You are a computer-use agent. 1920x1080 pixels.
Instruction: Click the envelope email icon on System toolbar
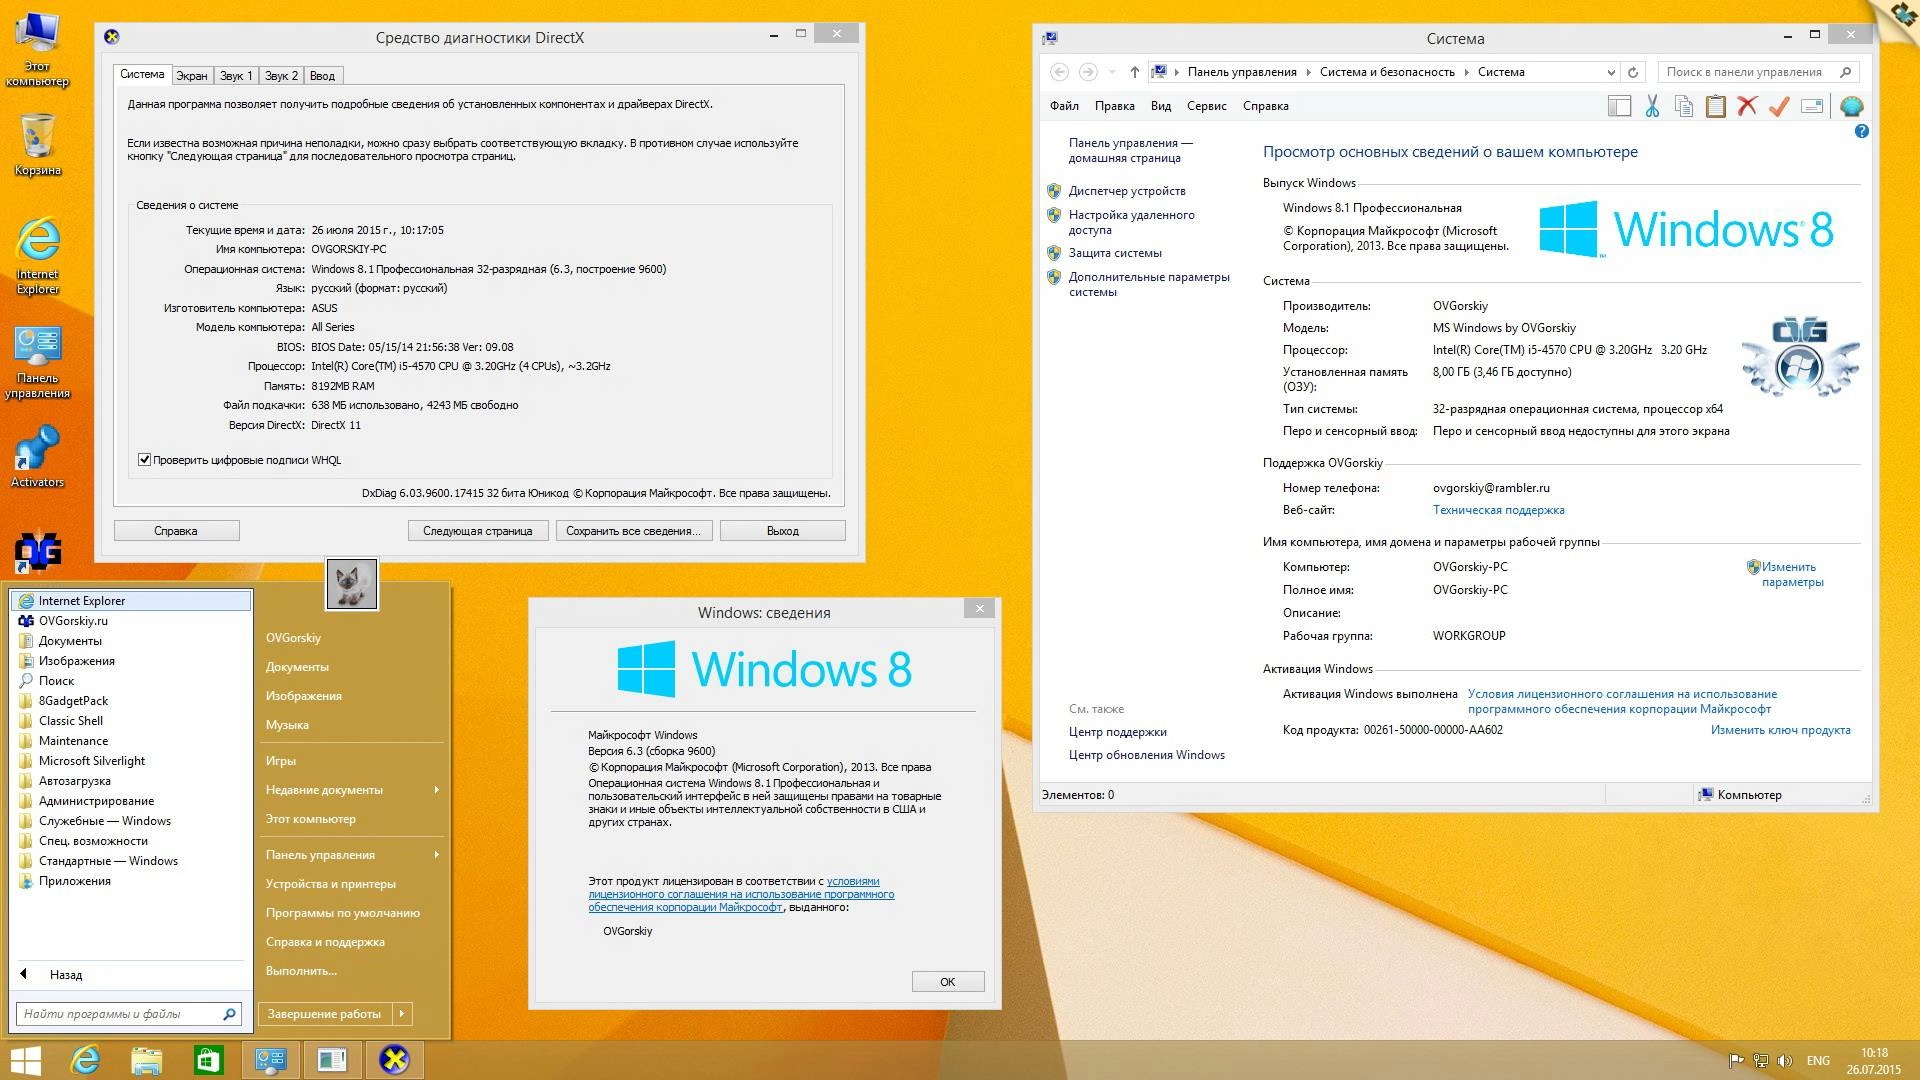tap(1812, 106)
